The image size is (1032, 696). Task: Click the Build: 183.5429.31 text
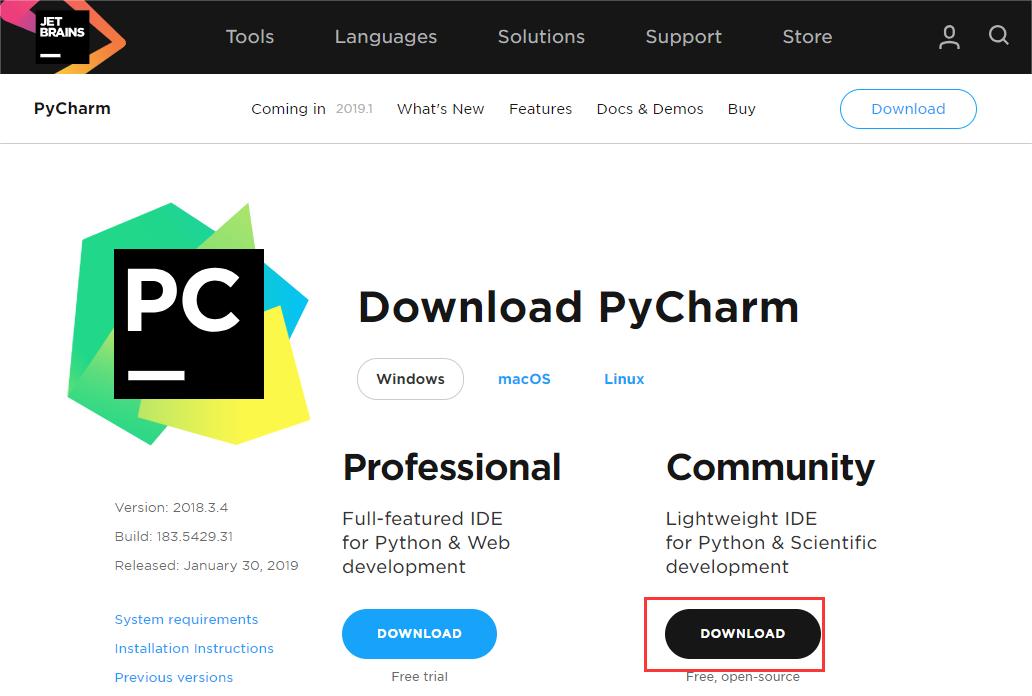click(x=174, y=537)
